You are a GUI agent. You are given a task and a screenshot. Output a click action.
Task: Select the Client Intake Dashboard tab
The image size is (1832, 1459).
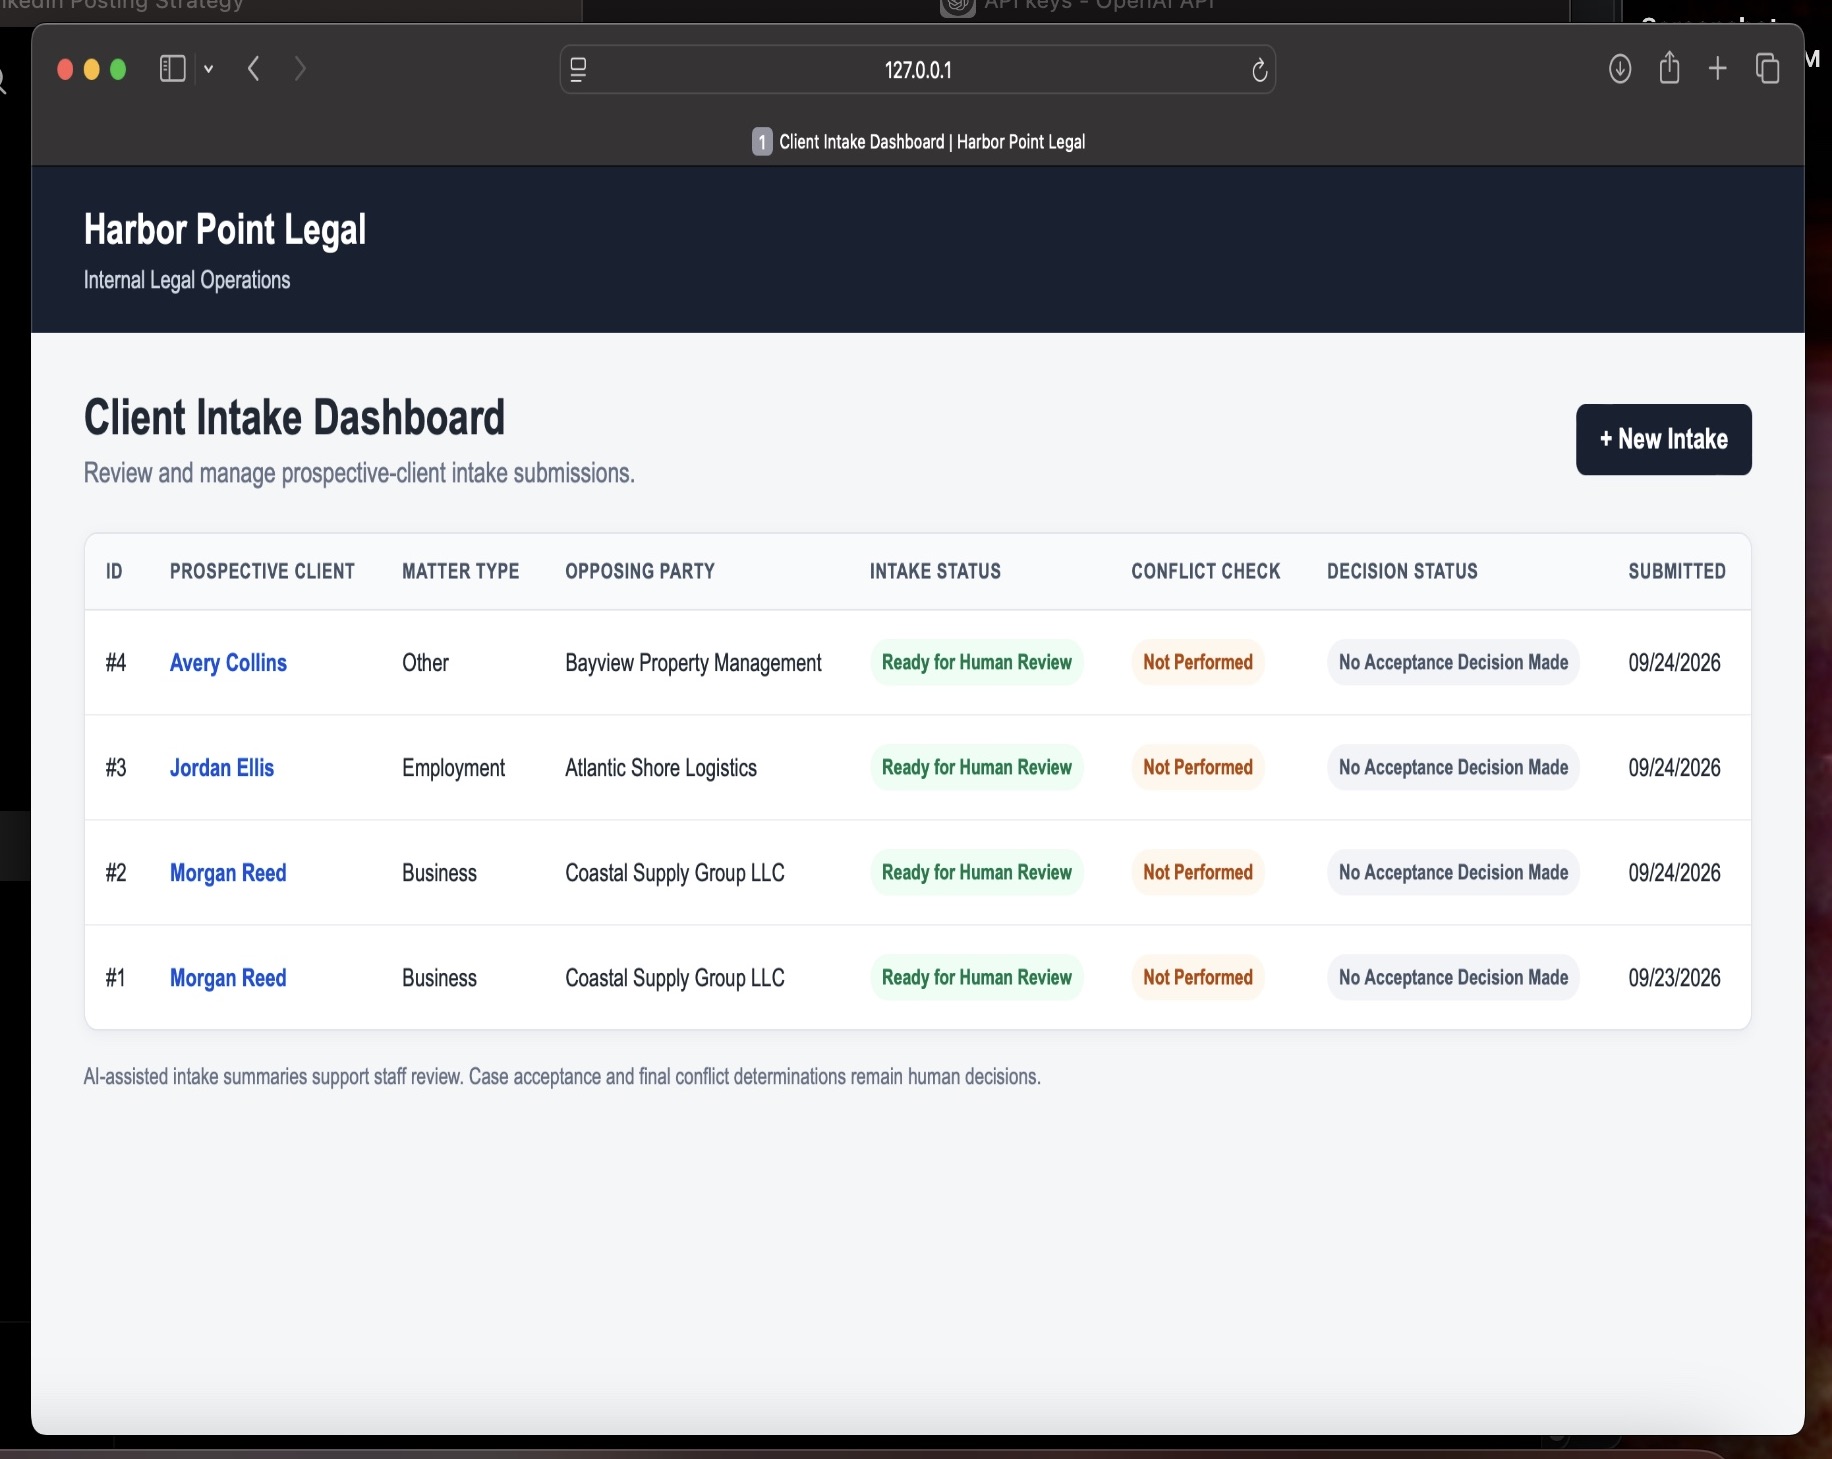(x=918, y=142)
